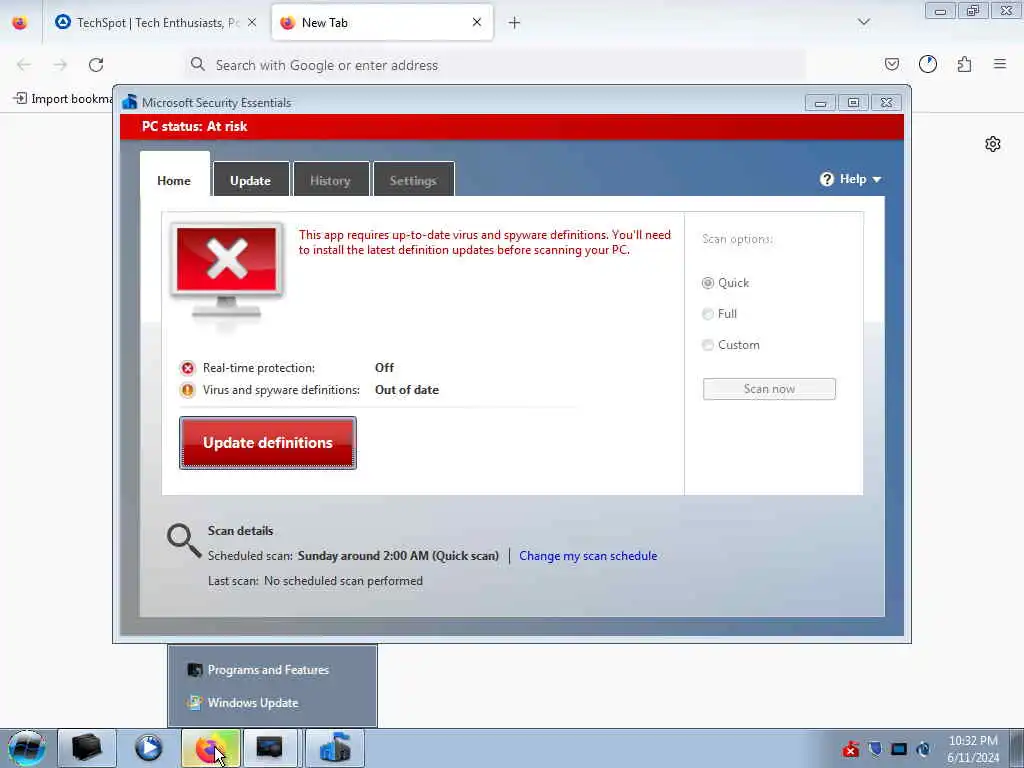The width and height of the screenshot is (1024, 768).
Task: Open a new Firefox tab with plus
Action: click(x=515, y=23)
